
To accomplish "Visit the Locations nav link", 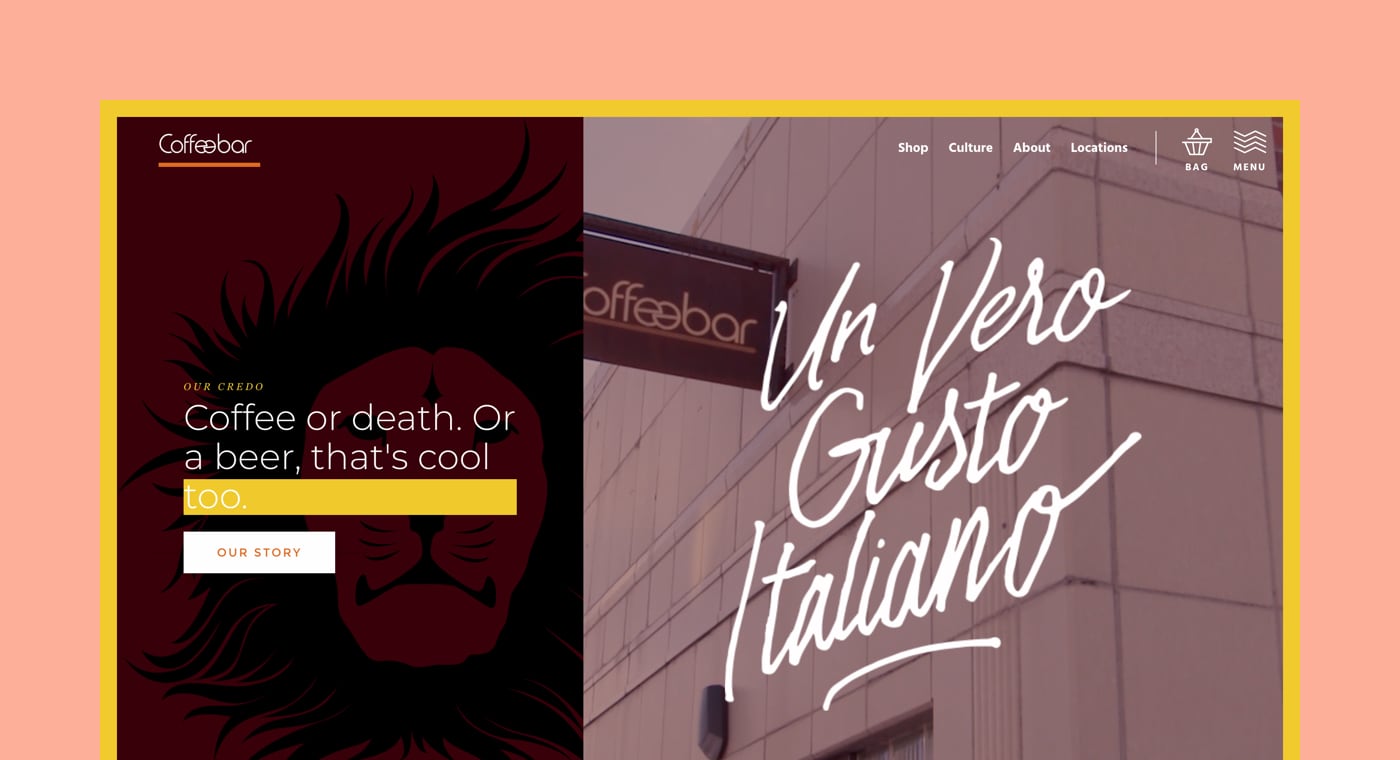I will 1099,148.
